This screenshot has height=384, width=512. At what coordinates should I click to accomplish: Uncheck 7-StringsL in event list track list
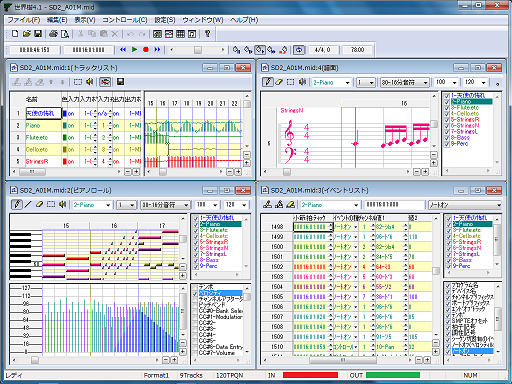[449, 254]
